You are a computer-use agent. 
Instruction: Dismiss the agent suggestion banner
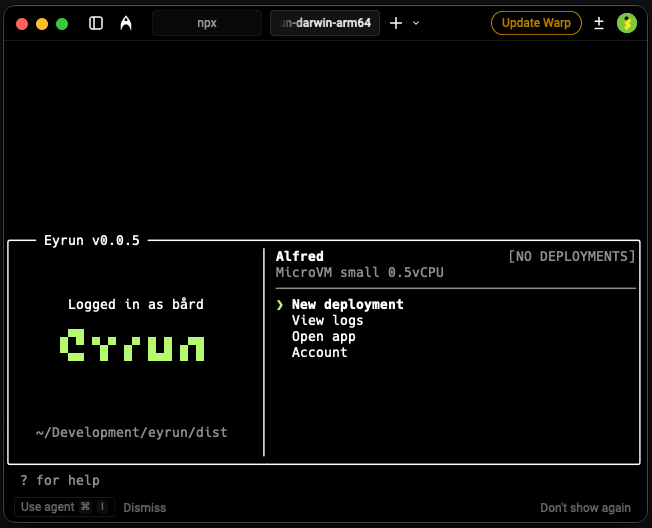point(145,508)
